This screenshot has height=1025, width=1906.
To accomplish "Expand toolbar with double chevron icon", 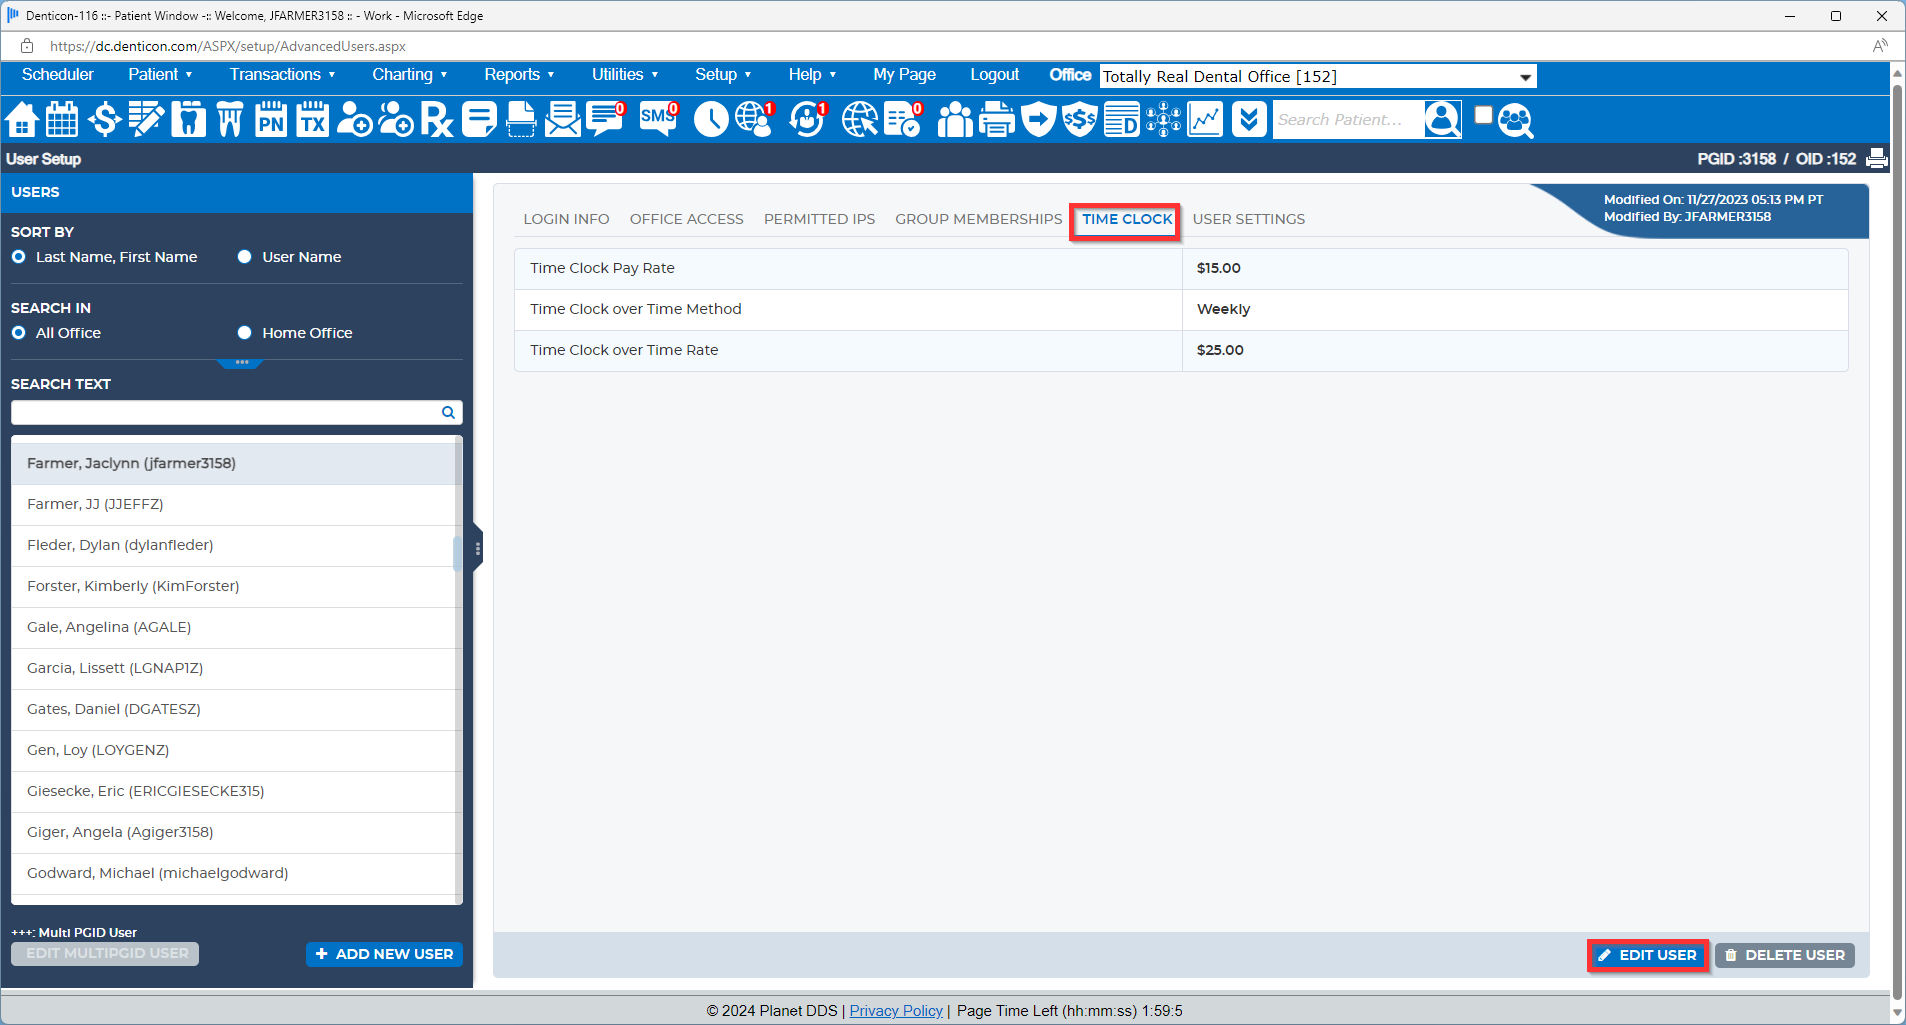I will click(x=1249, y=120).
